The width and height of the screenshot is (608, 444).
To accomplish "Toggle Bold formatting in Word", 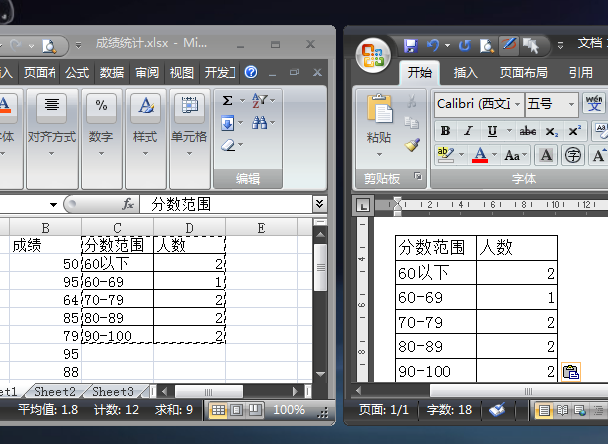I will pos(446,131).
